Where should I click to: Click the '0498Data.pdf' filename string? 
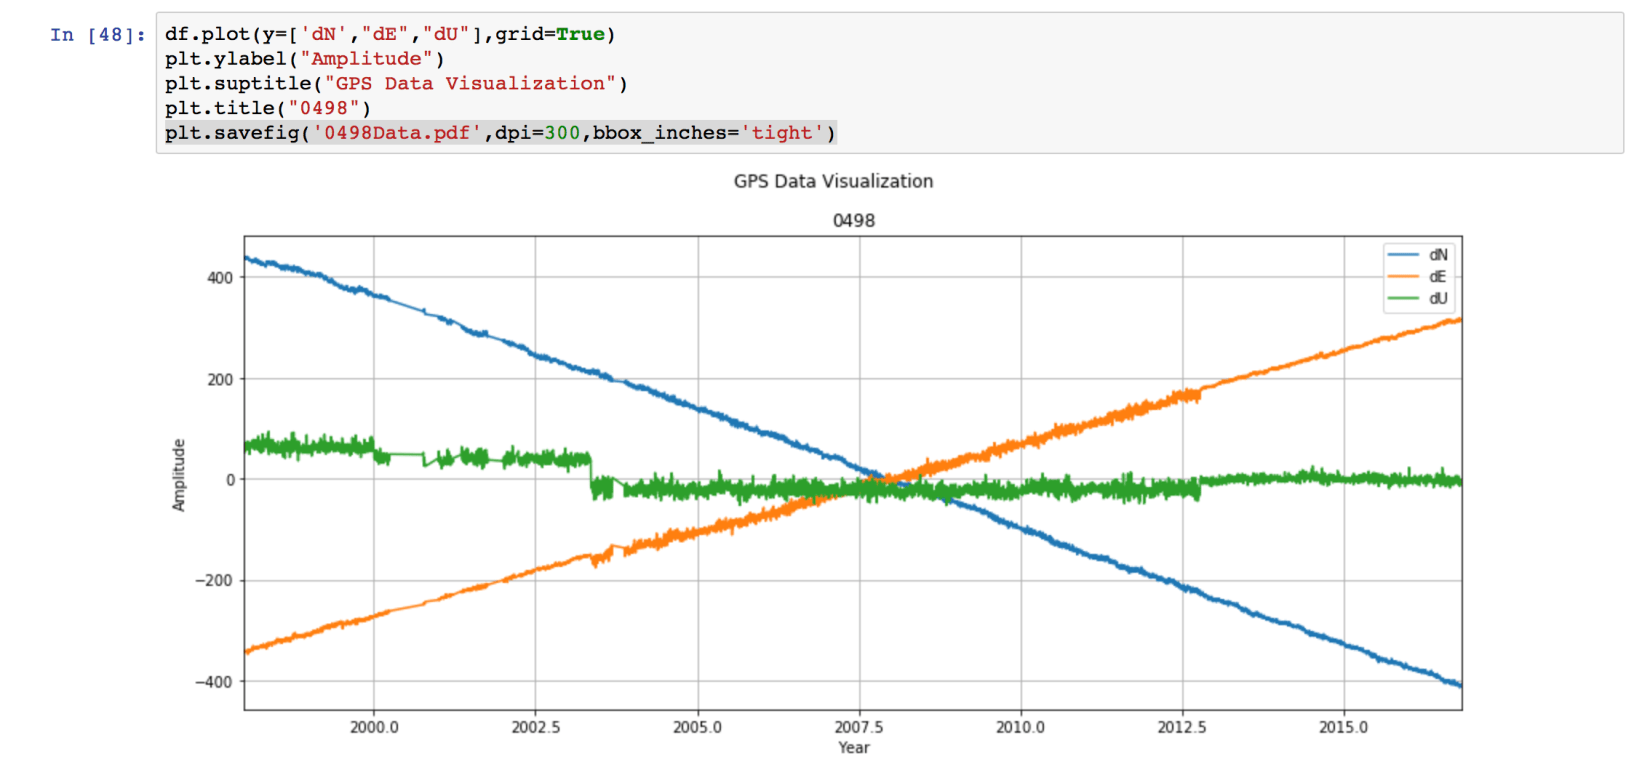pyautogui.click(x=397, y=133)
